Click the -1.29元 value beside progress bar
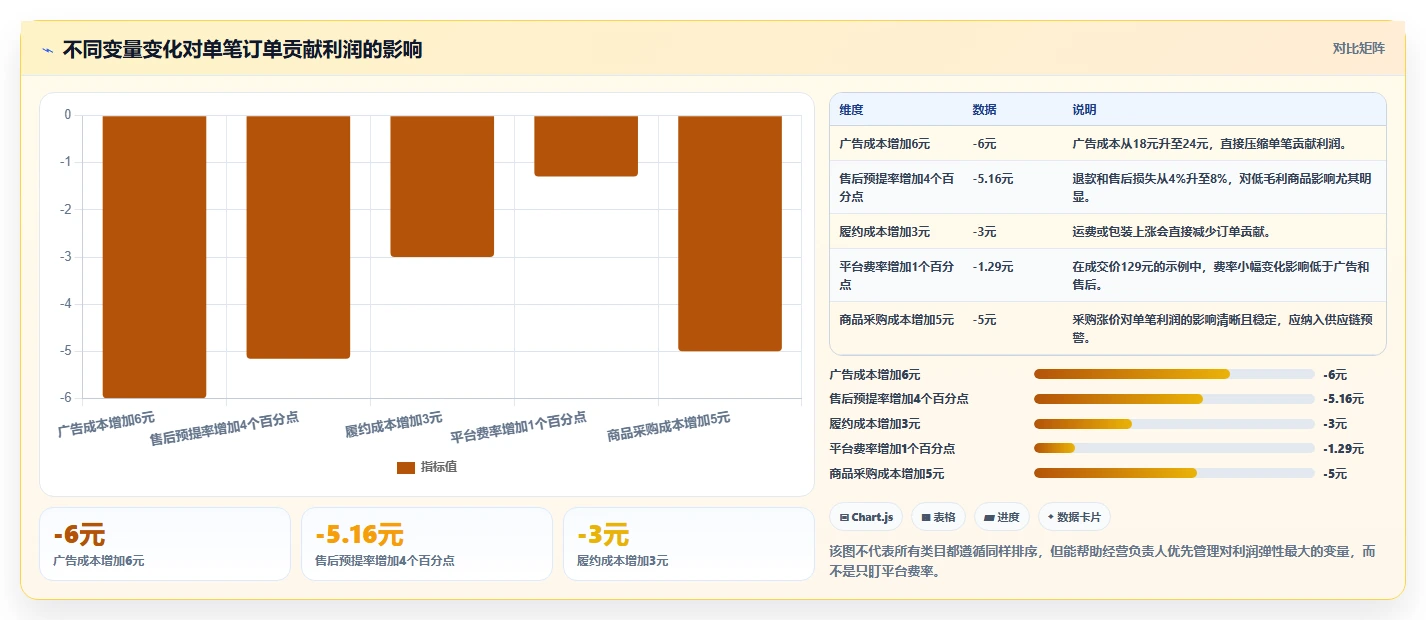 click(1342, 449)
